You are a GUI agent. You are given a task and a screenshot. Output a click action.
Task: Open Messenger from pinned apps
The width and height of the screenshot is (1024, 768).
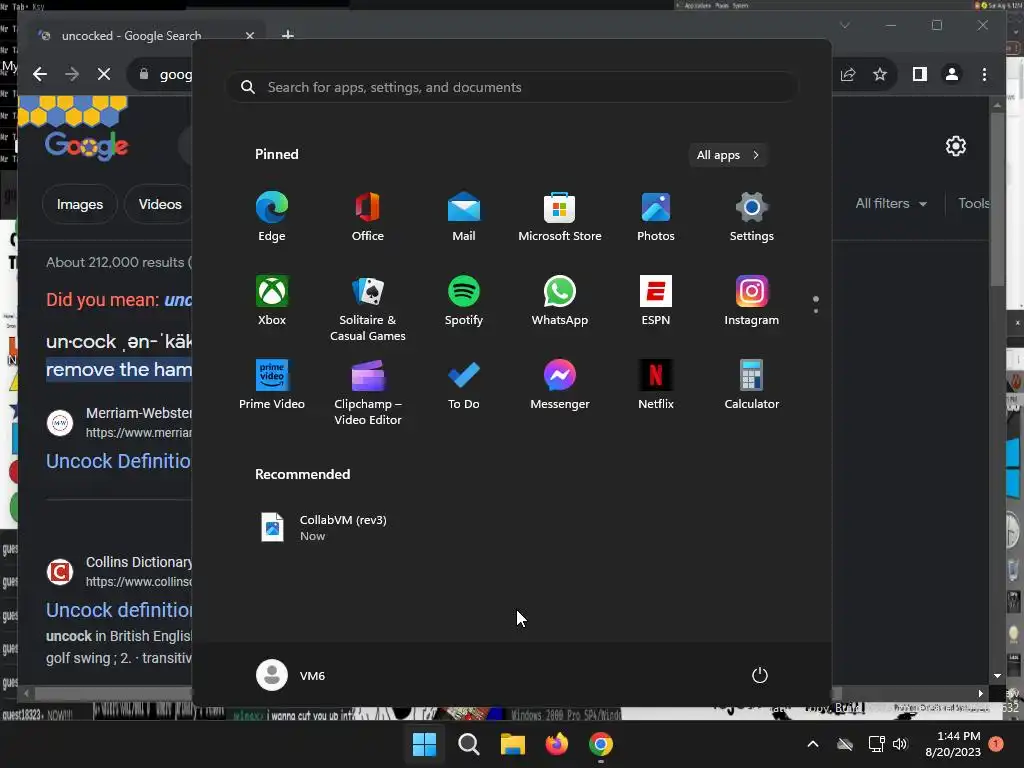coord(560,385)
